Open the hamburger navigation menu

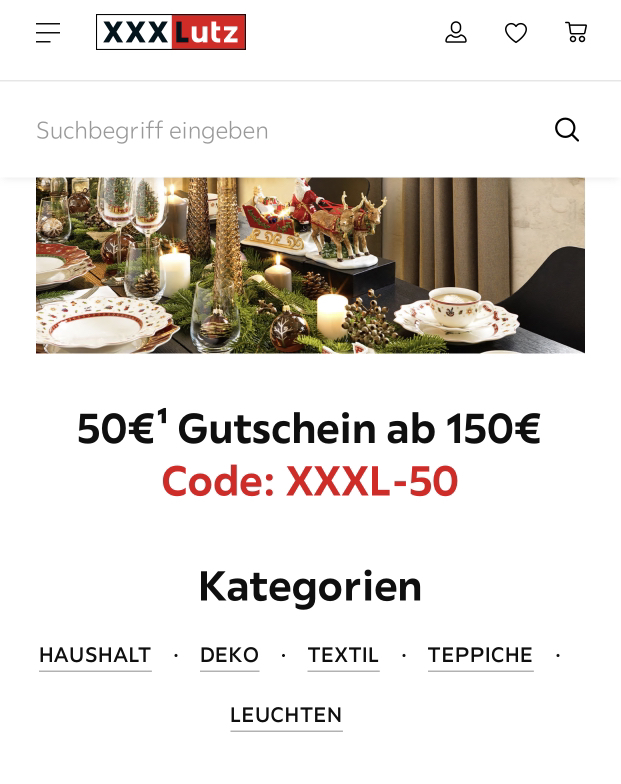[x=48, y=32]
